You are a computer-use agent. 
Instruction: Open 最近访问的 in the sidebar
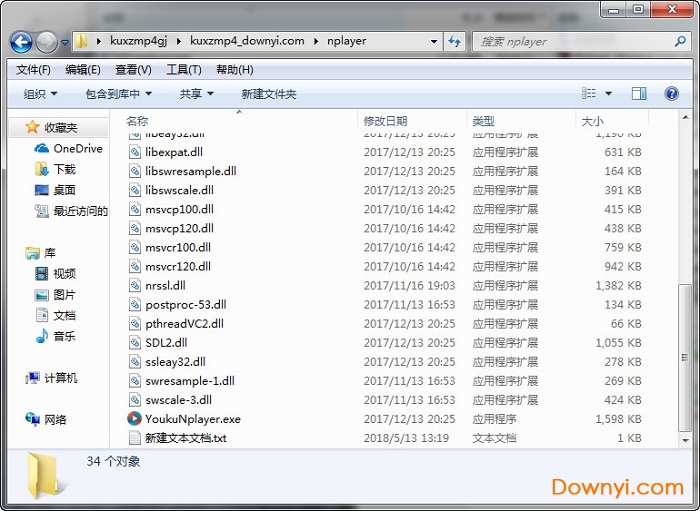click(x=80, y=211)
